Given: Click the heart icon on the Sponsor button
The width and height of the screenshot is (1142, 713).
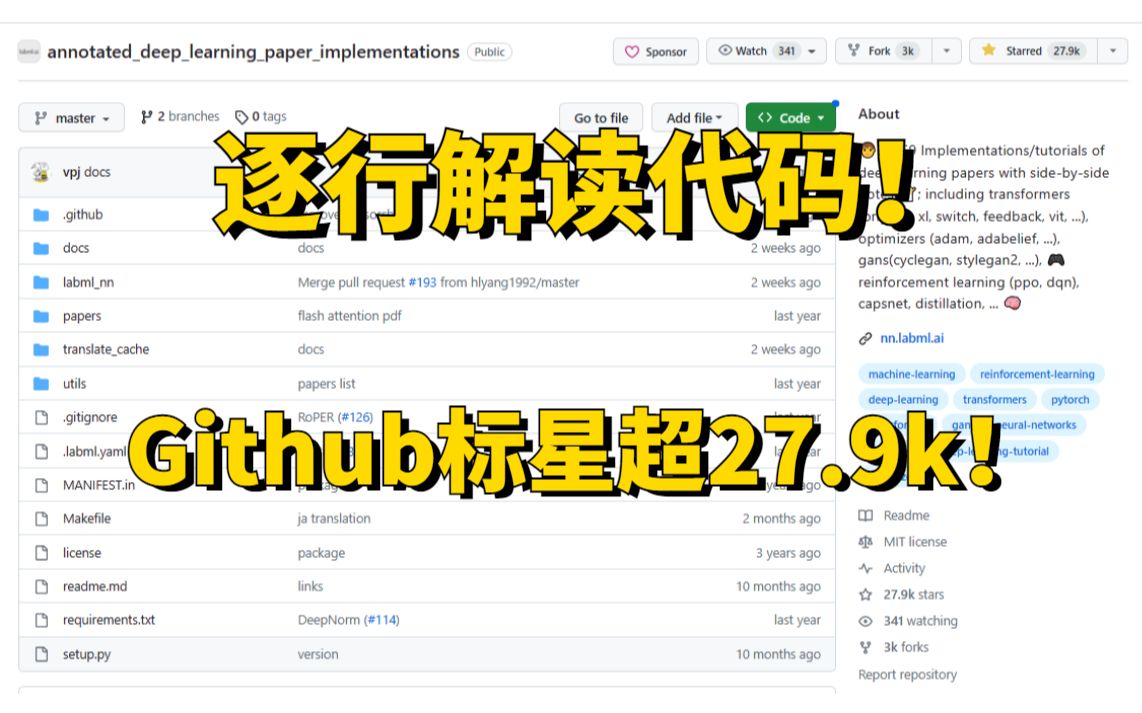Looking at the screenshot, I should tap(631, 51).
